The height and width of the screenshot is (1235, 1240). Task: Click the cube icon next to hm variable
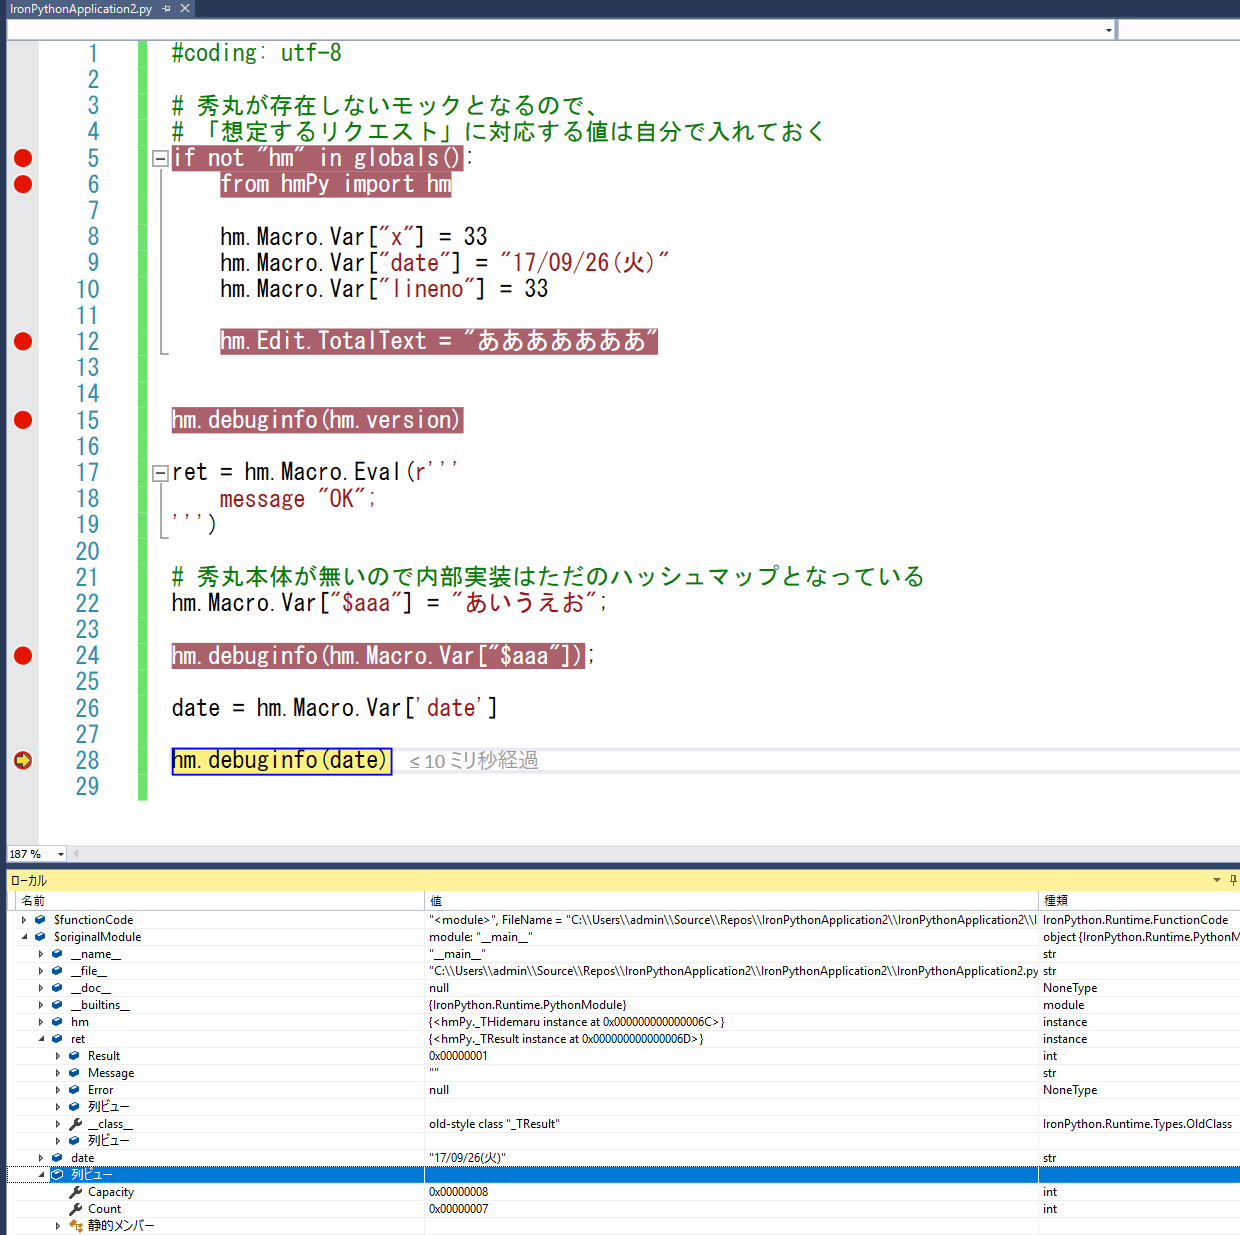pos(58,1022)
